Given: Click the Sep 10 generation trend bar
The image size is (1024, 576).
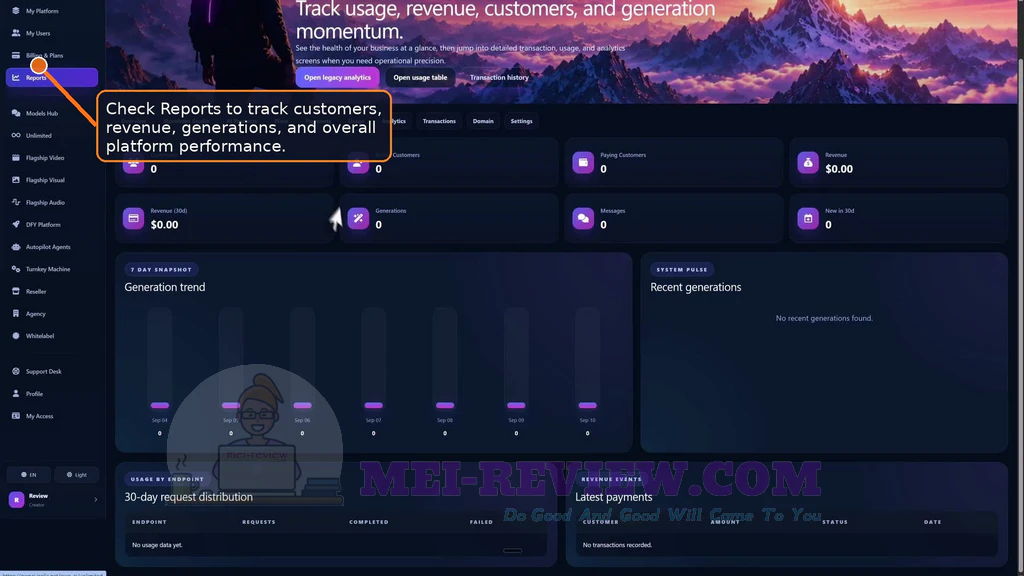Looking at the screenshot, I should tap(588, 359).
